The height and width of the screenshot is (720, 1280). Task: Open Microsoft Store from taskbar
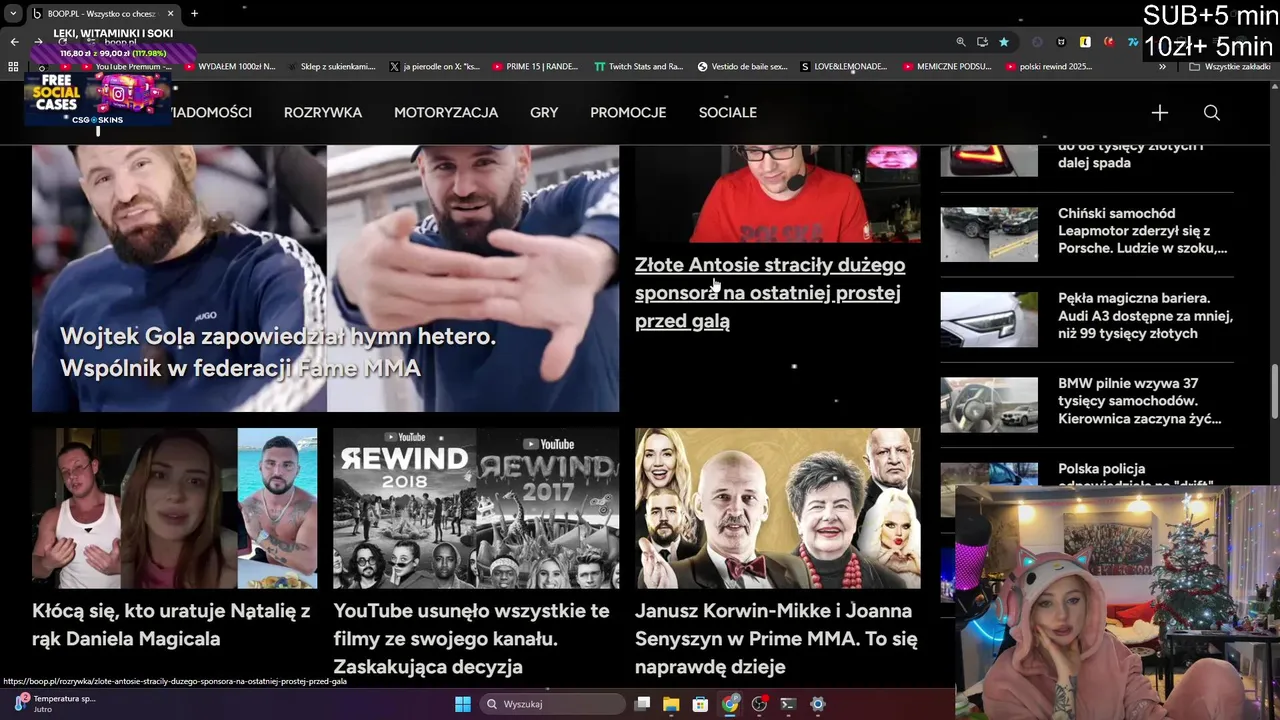pyautogui.click(x=701, y=704)
